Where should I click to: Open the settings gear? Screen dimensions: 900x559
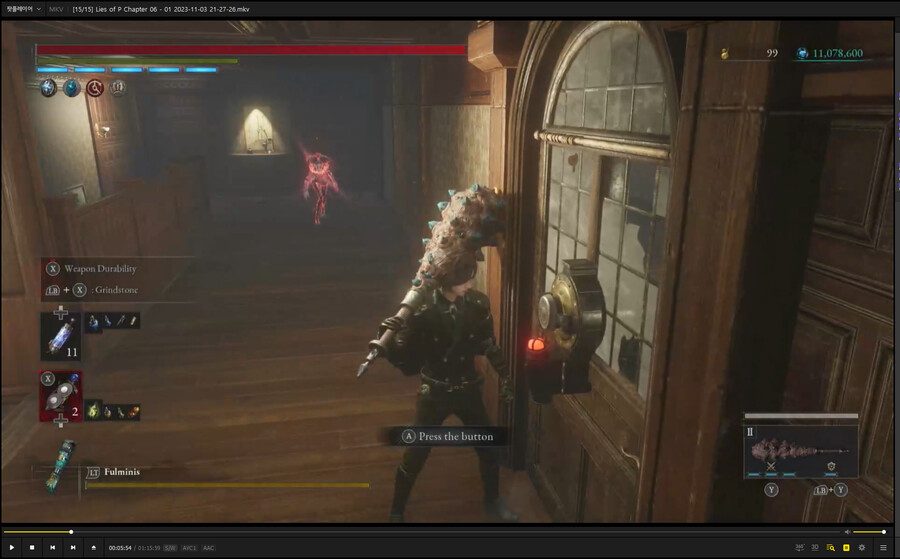862,548
